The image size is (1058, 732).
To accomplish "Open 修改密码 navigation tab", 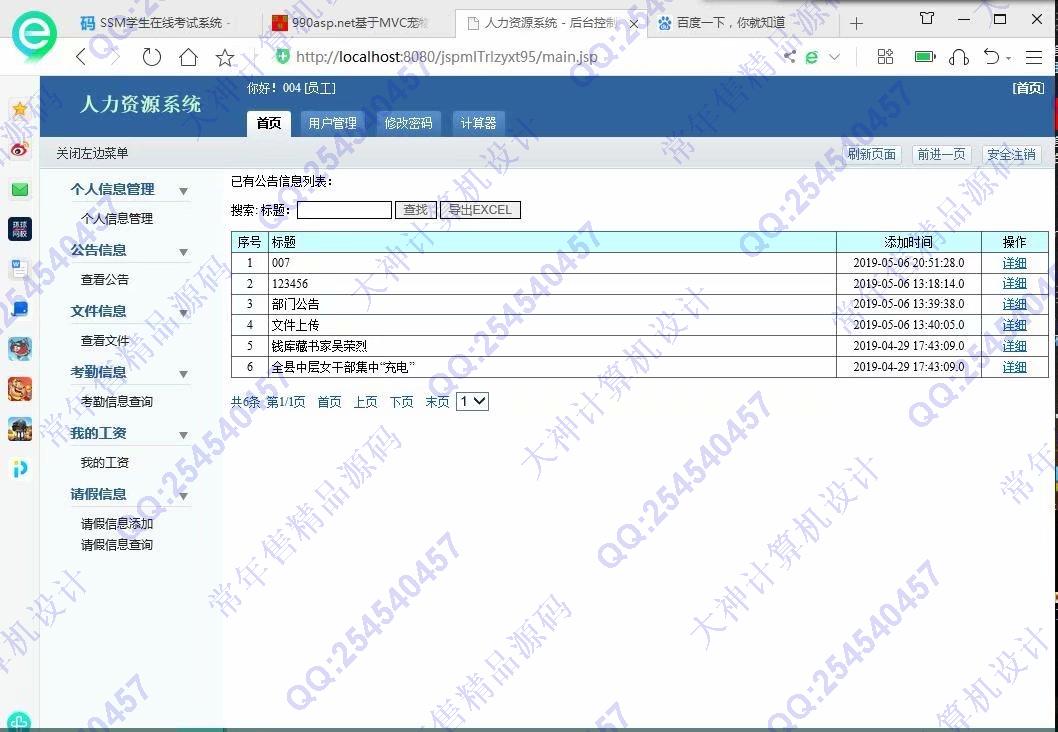I will coord(408,123).
